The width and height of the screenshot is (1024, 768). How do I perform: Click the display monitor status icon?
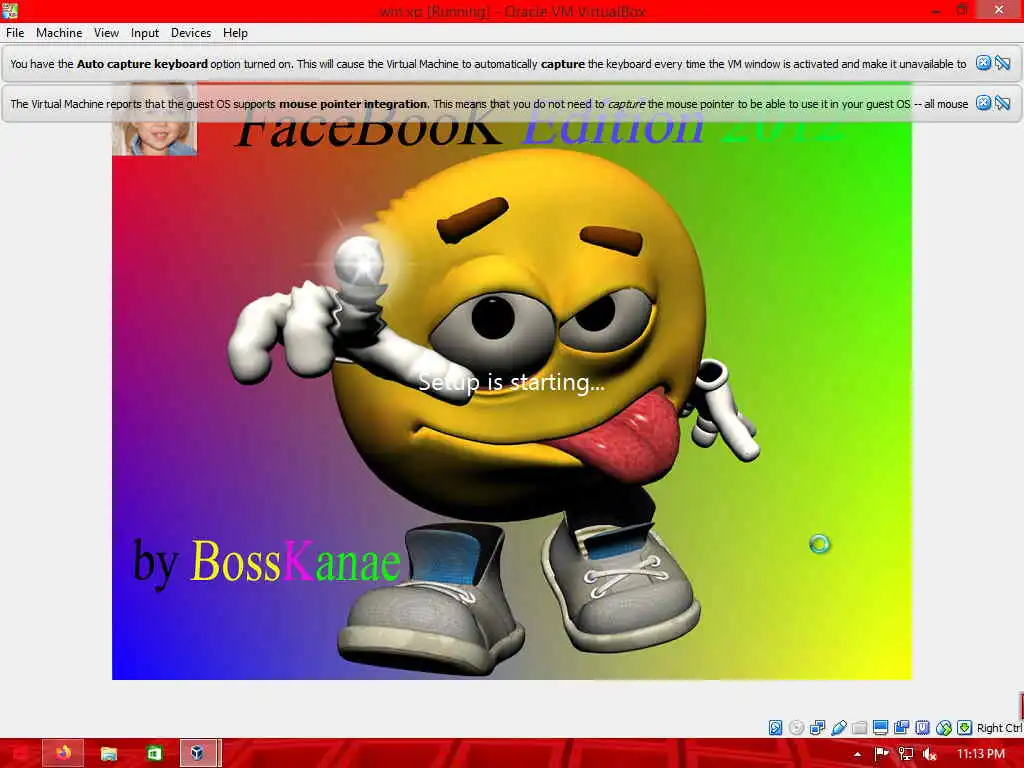point(880,728)
